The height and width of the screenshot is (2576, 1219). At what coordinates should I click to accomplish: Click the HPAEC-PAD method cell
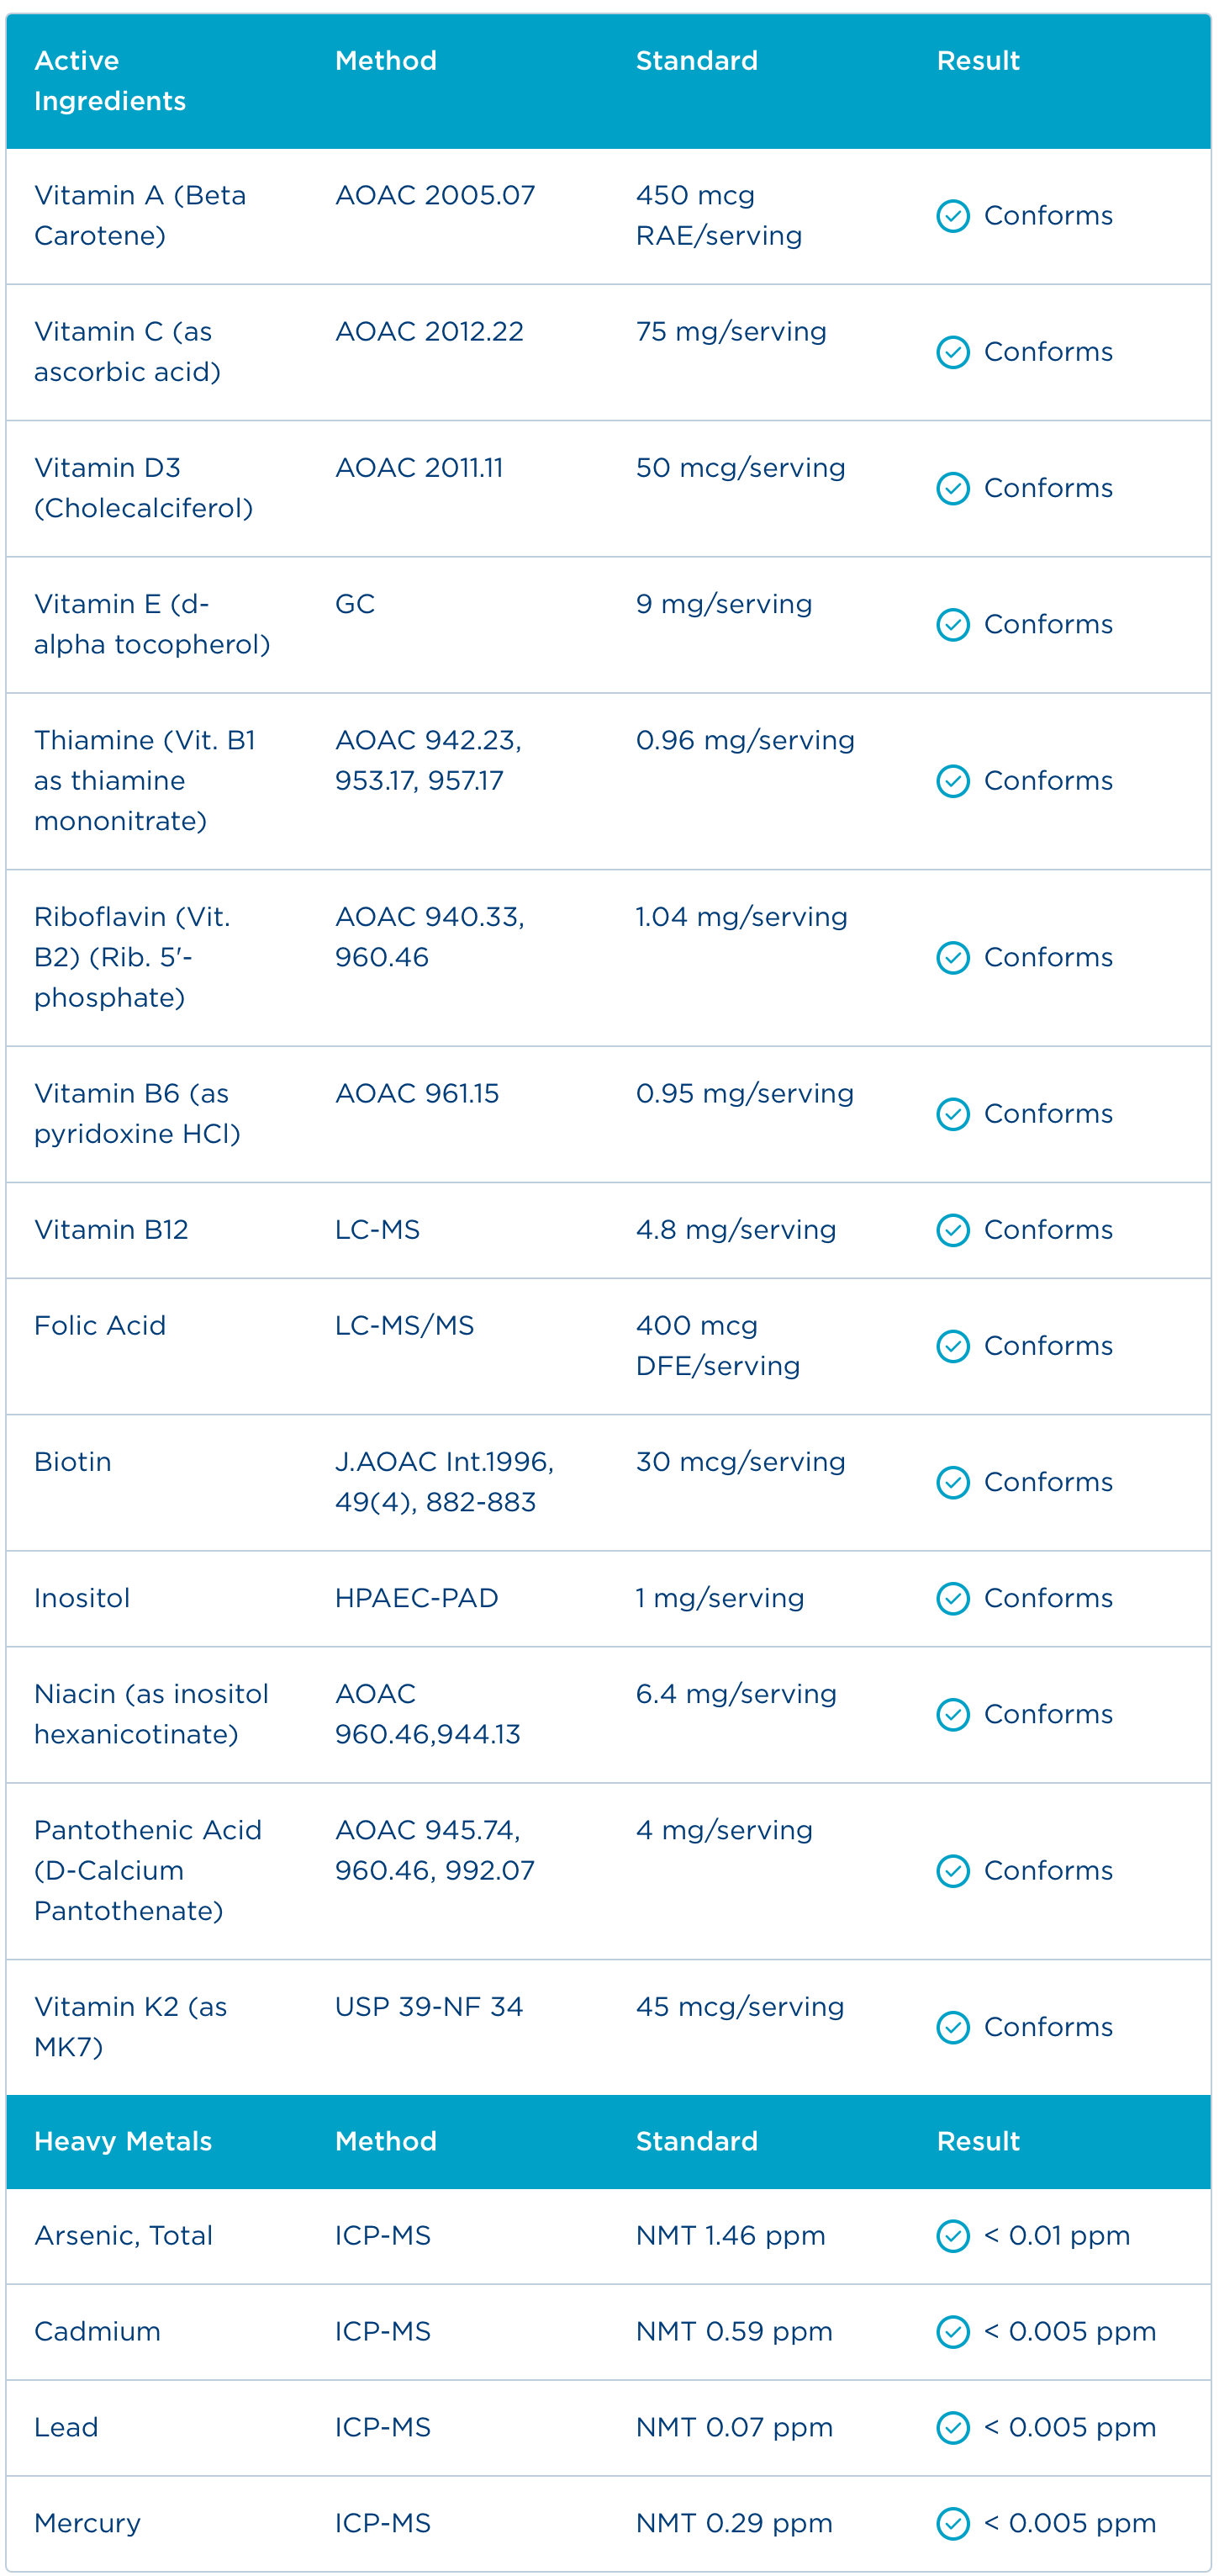(416, 1598)
